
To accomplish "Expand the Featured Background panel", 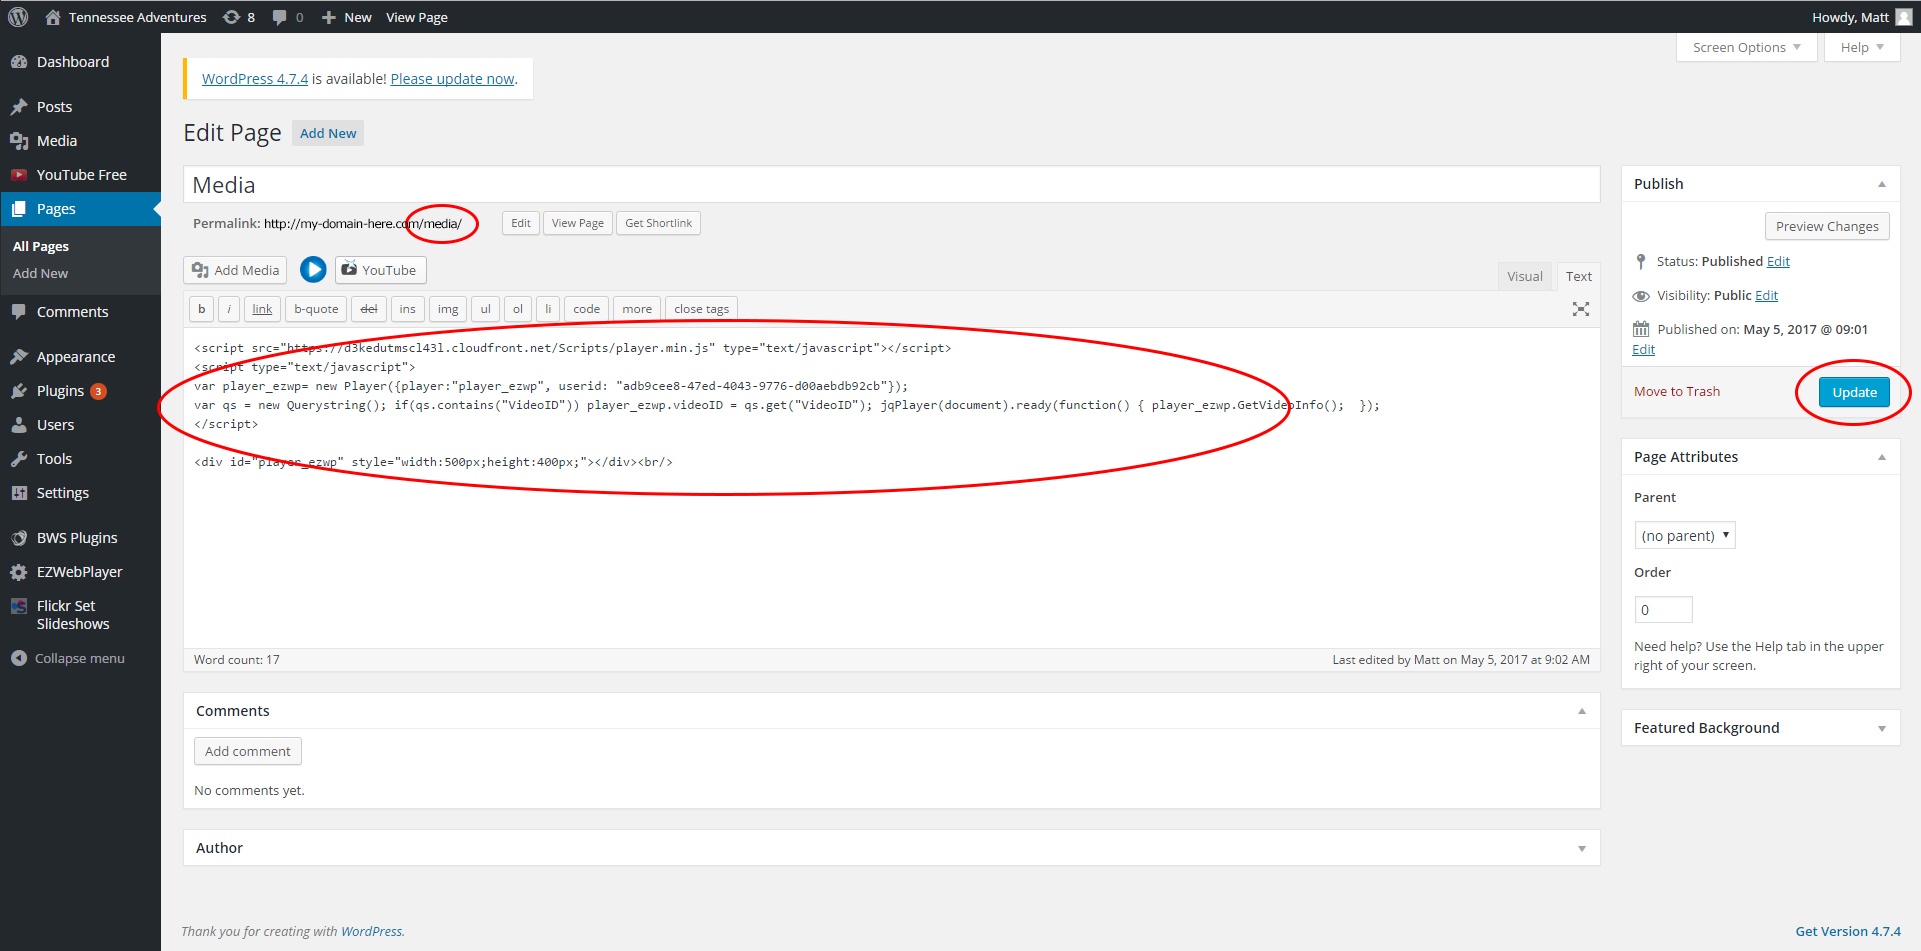I will coord(1881,728).
